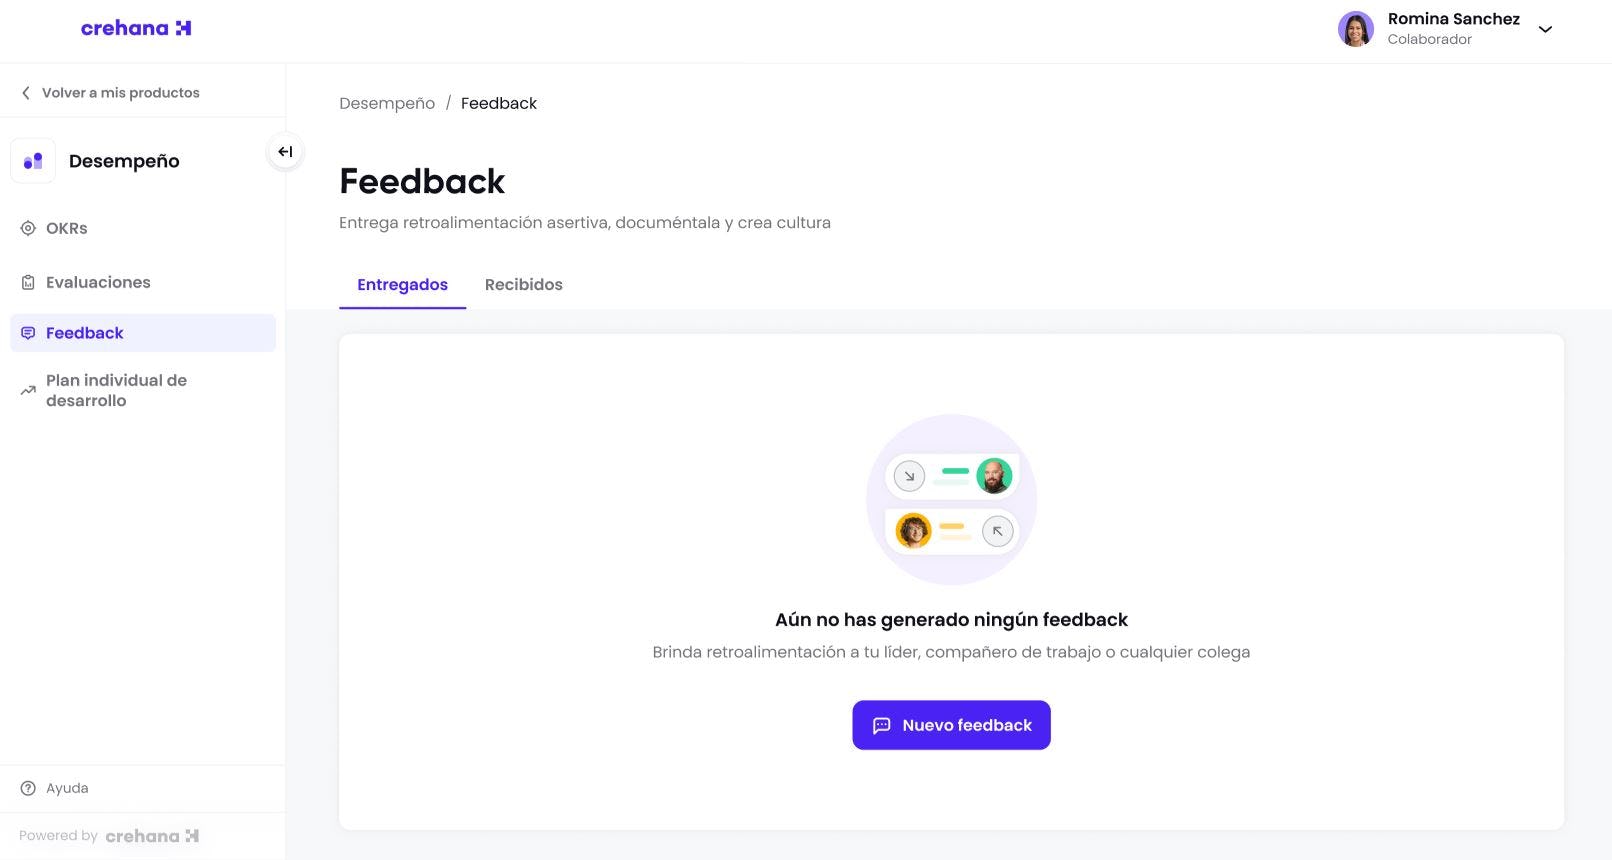Open Plan individual de desarrollo
This screenshot has width=1612, height=860.
(x=116, y=390)
